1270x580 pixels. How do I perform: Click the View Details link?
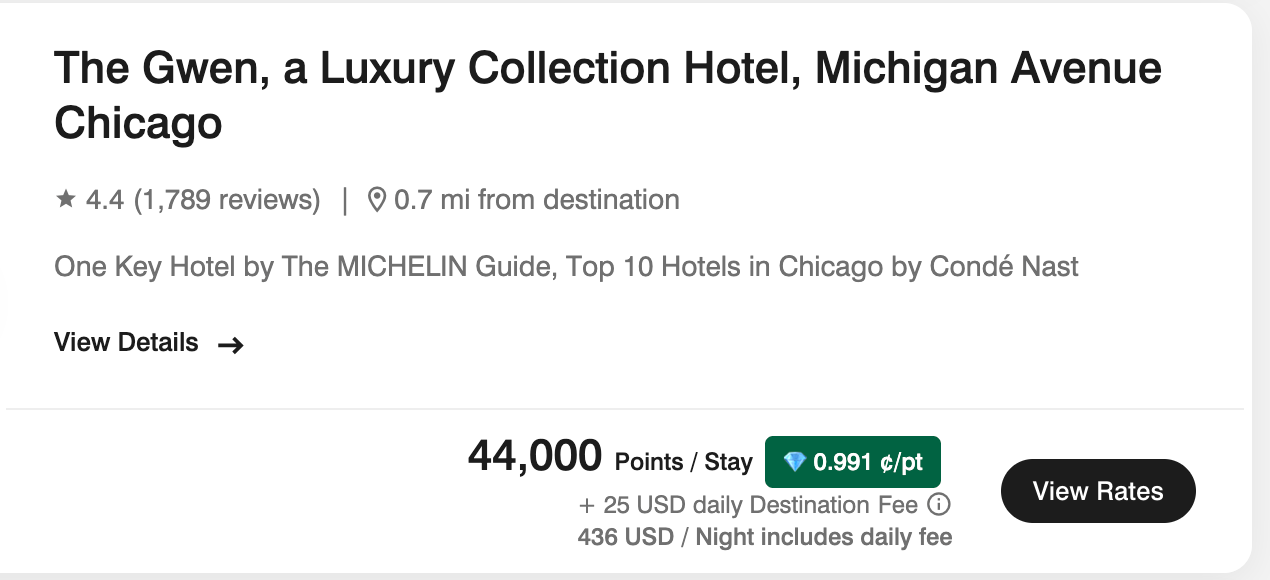(127, 343)
